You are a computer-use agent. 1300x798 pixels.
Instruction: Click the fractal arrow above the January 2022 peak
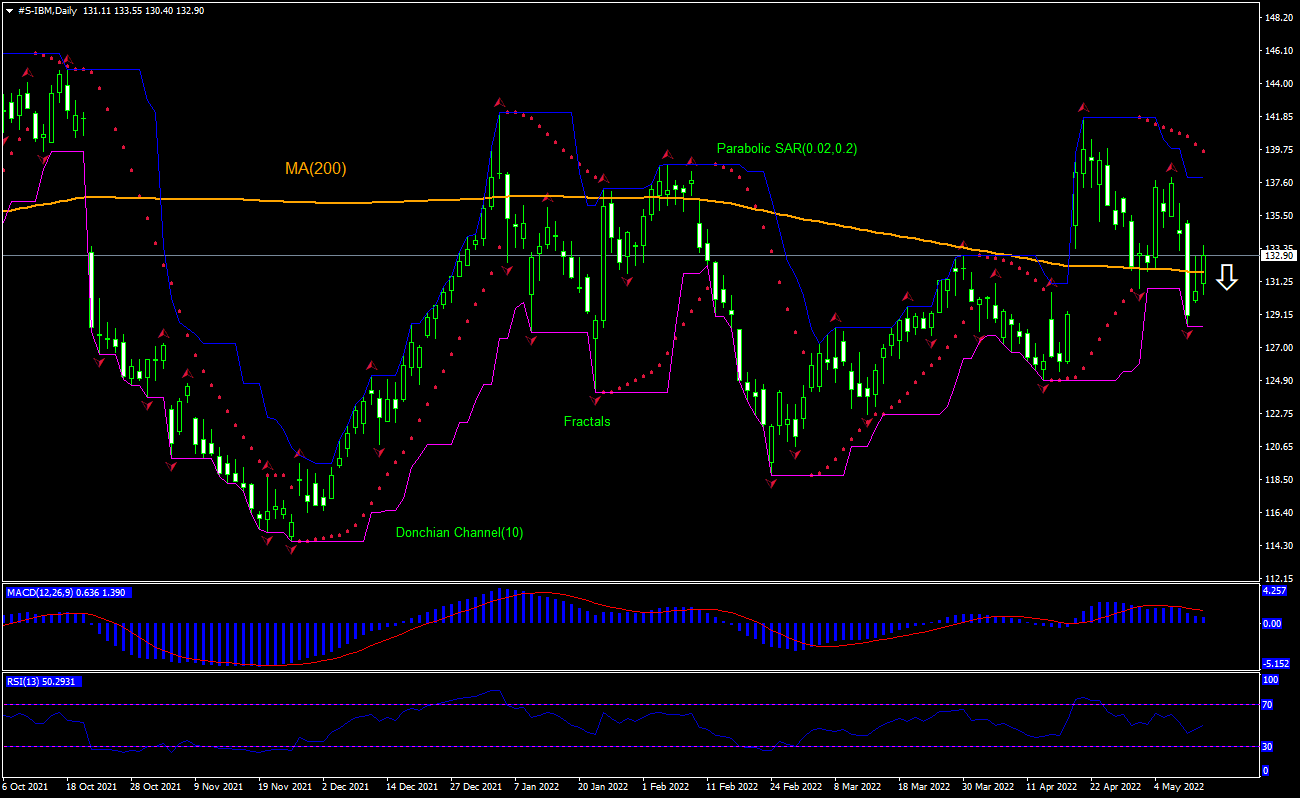pyautogui.click(x=498, y=103)
